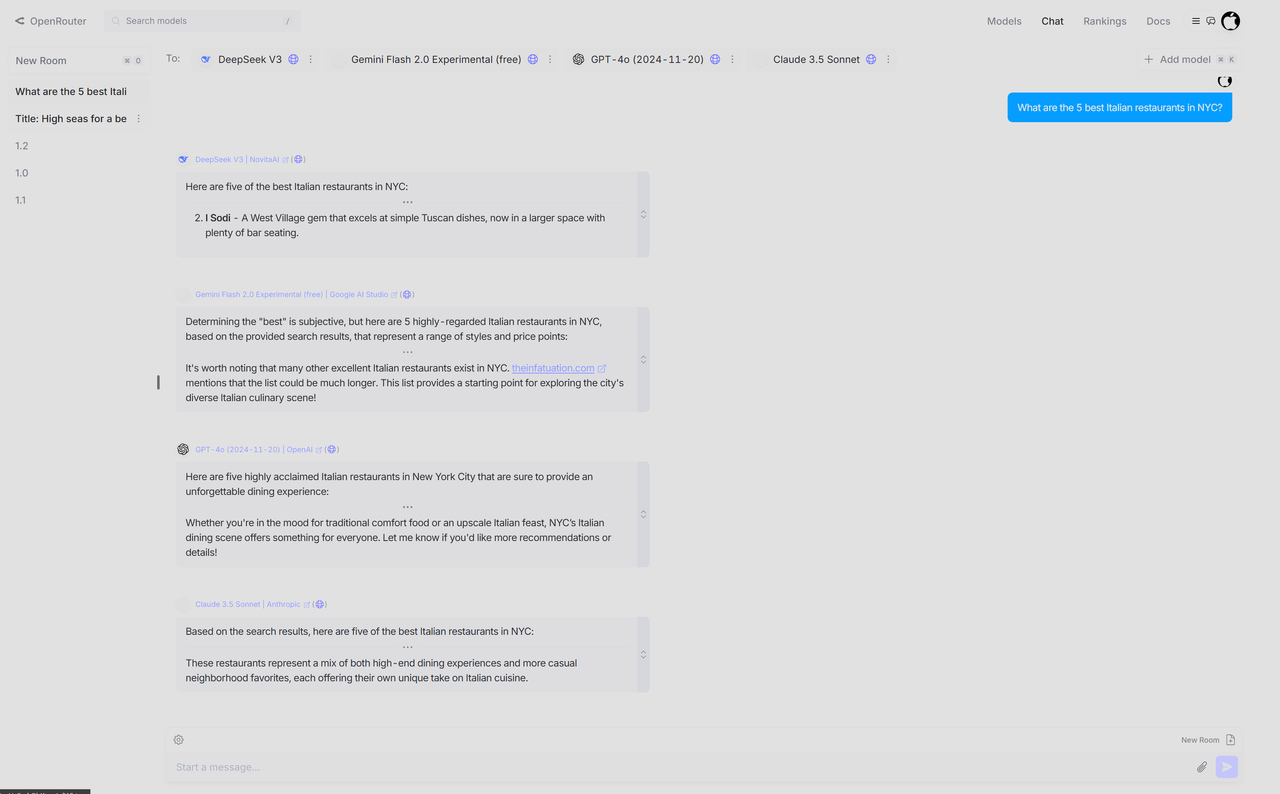Expand the Gemini Flash response
The height and width of the screenshot is (794, 1280).
[643, 360]
